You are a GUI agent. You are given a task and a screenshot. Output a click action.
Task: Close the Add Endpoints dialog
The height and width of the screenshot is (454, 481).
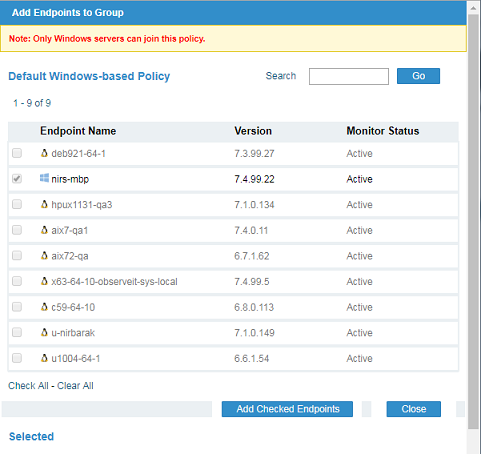414,409
